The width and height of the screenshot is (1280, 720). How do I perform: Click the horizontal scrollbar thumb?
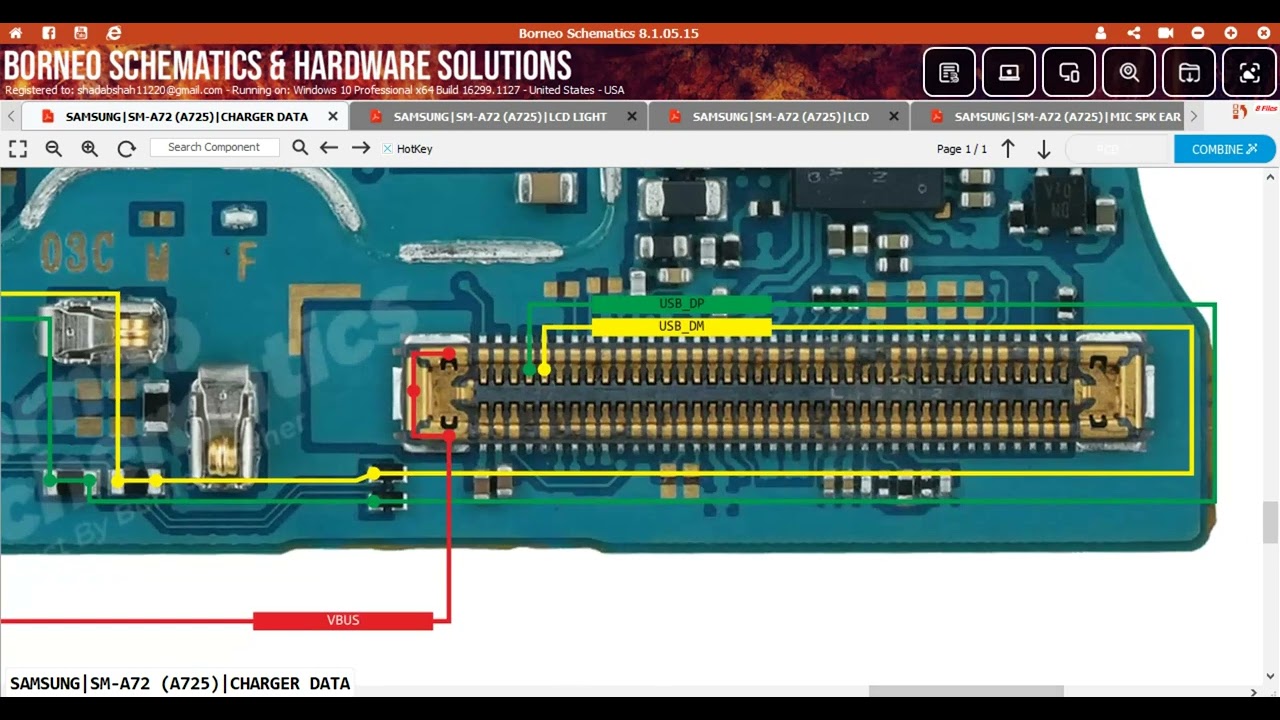click(965, 691)
